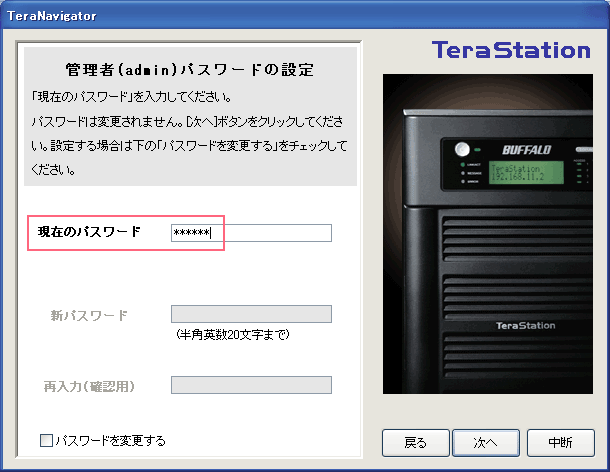Click the 現在のパスワード label

(x=89, y=232)
